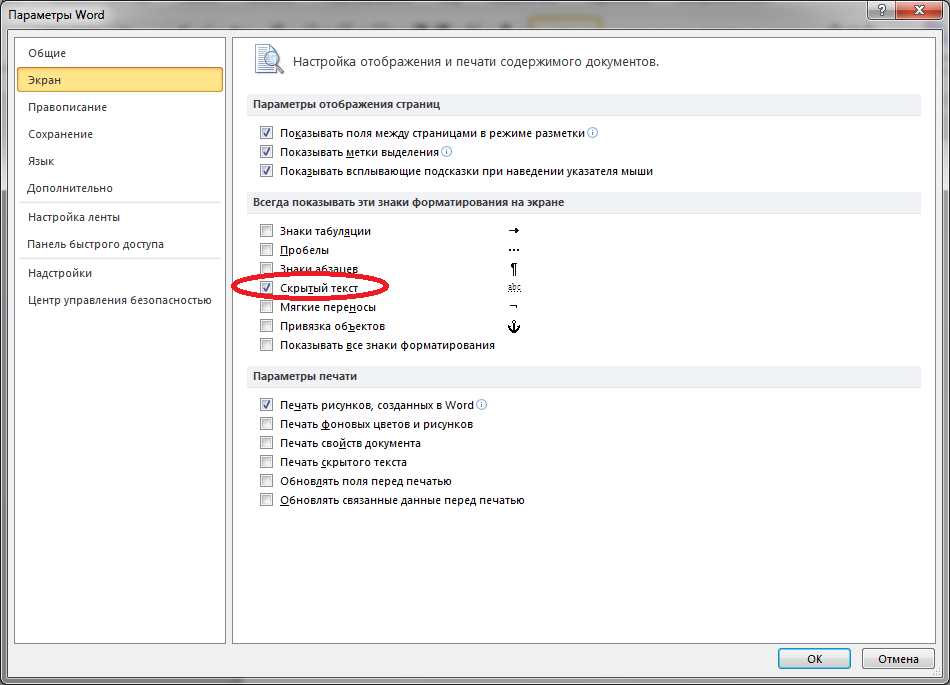Image resolution: width=950 pixels, height=685 pixels.
Task: Select "Настройка ленты" in the sidebar
Action: click(74, 217)
